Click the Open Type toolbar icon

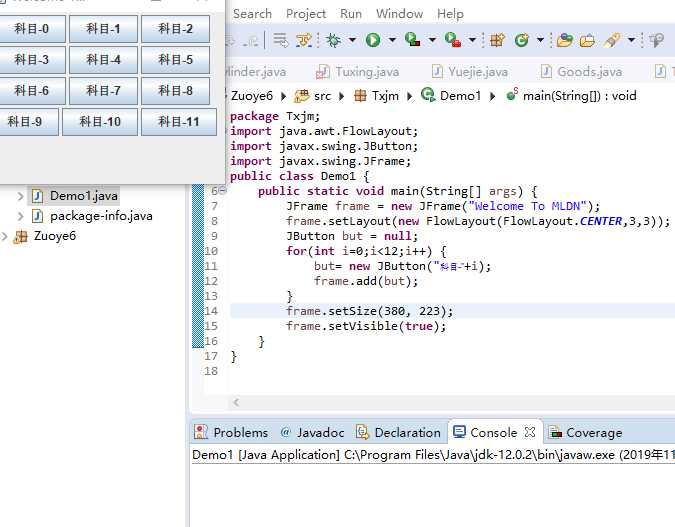(564, 40)
